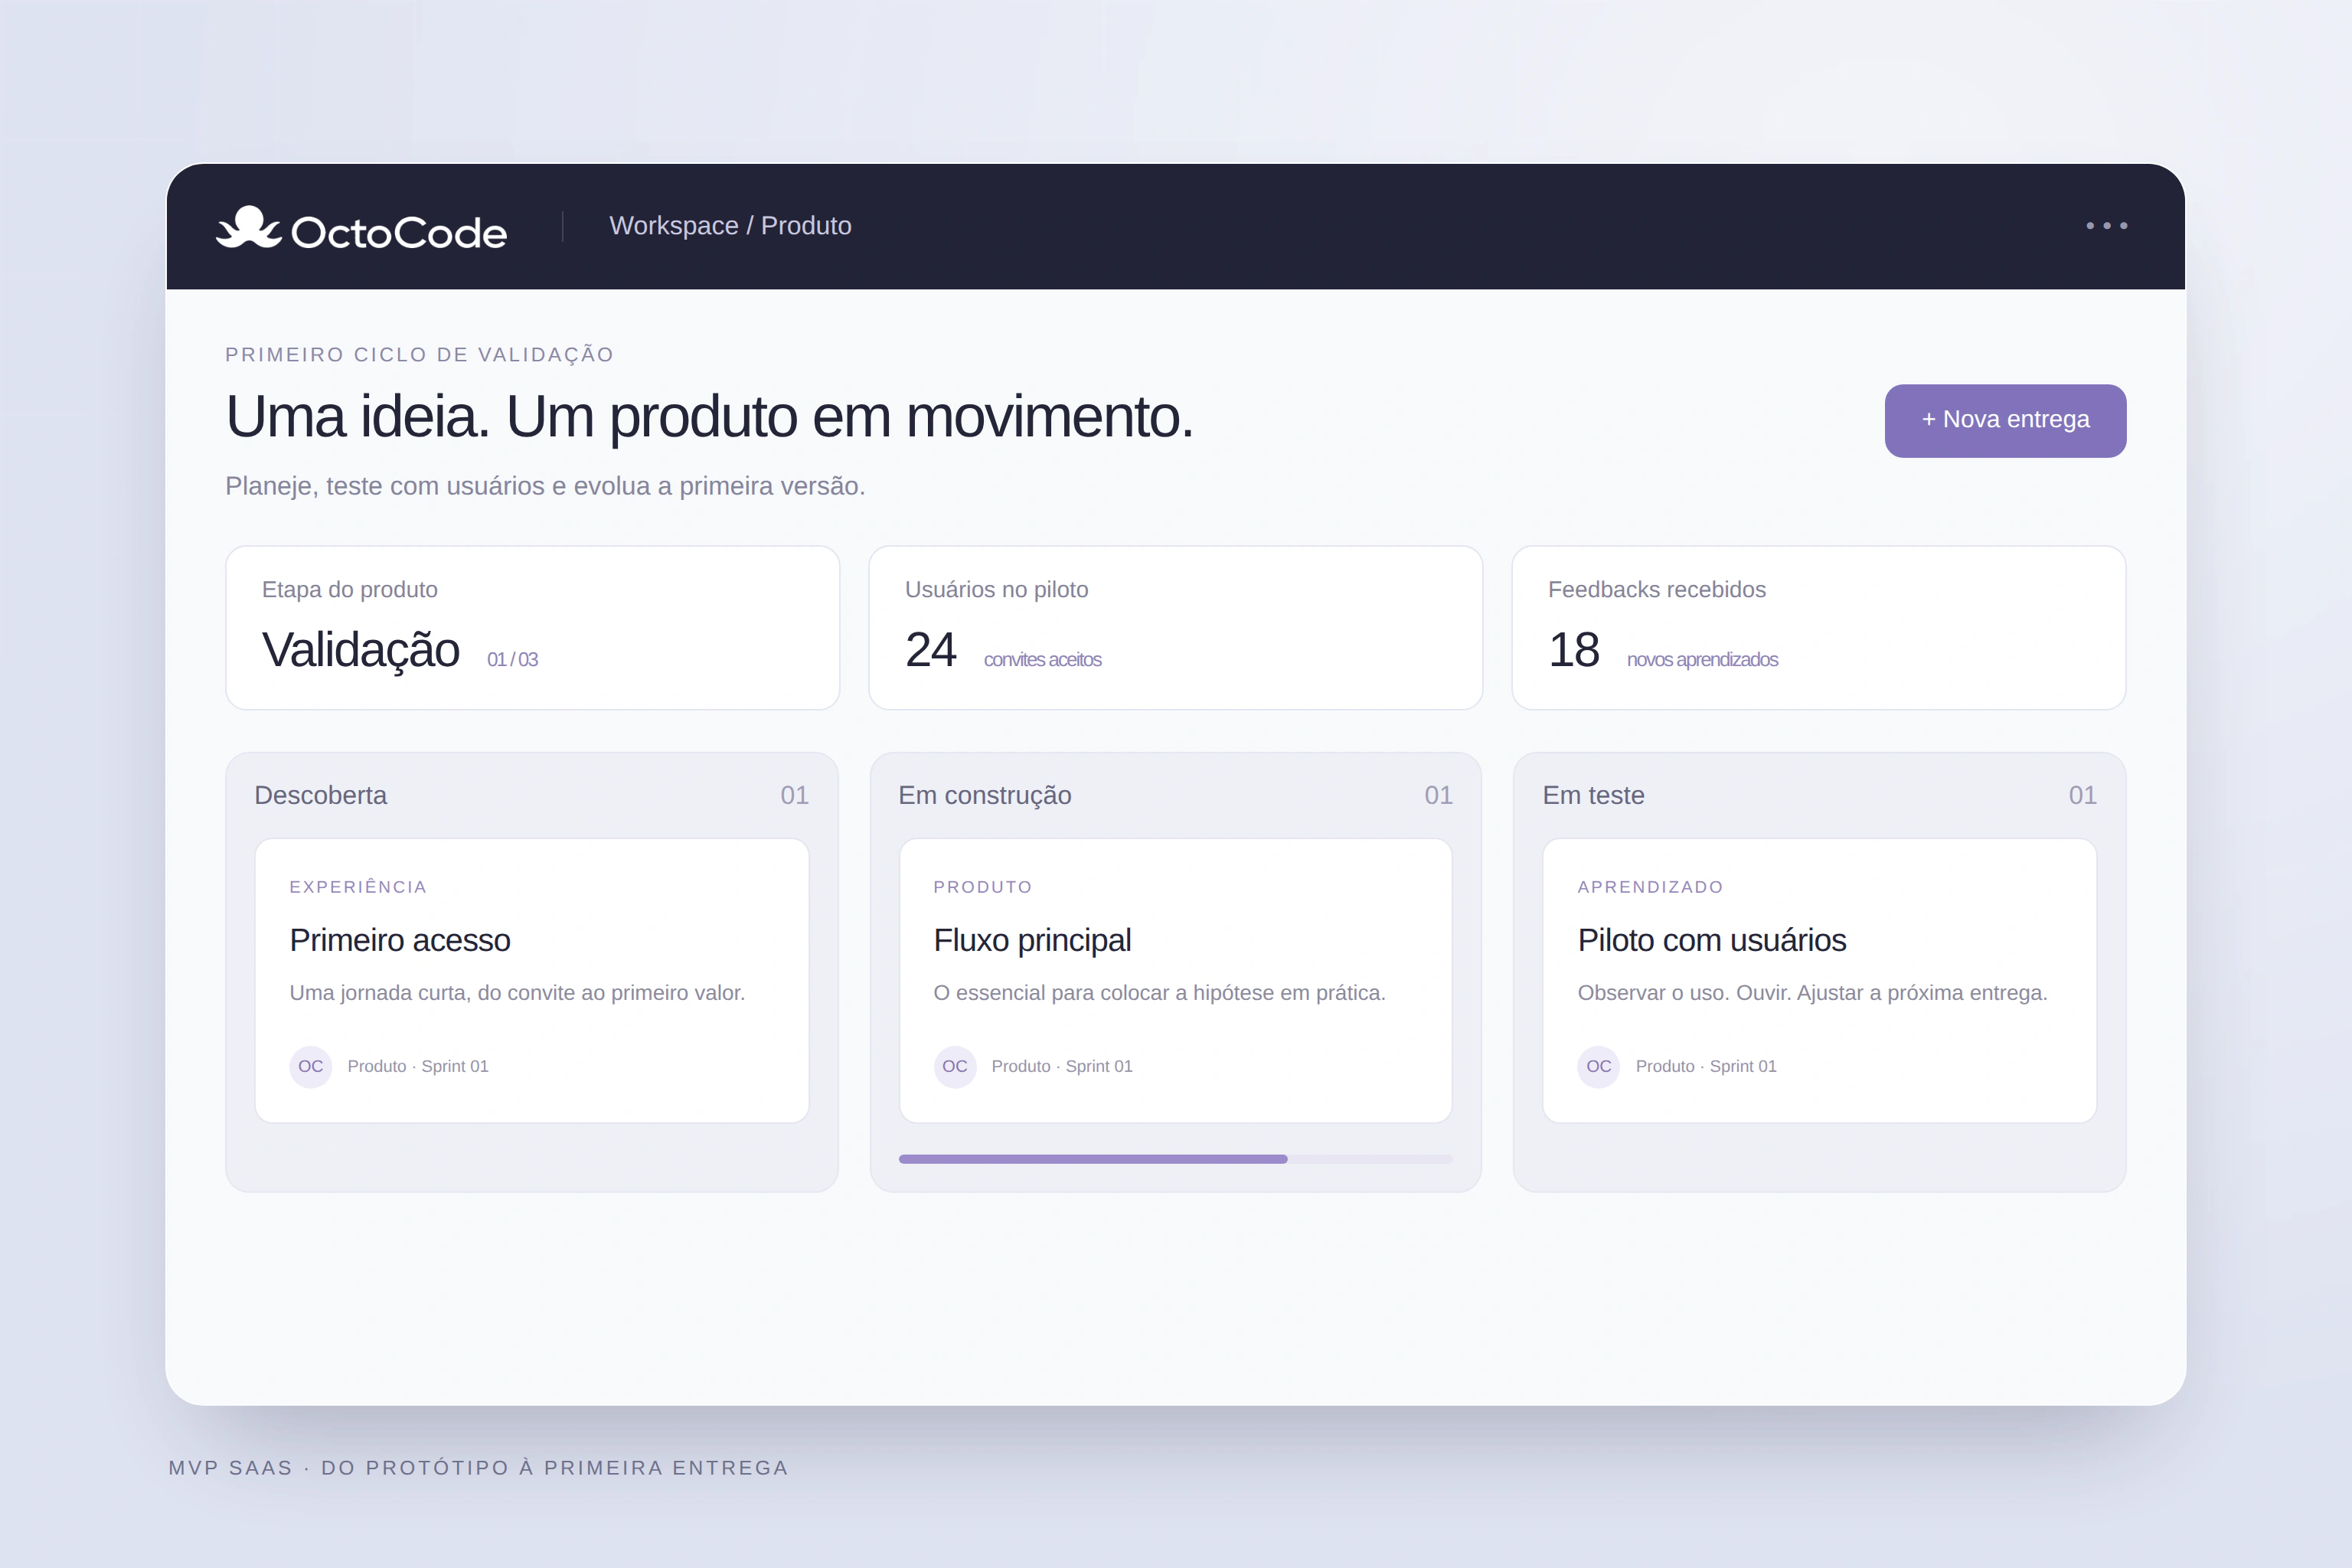
Task: Click the APRENDIZADO tag label
Action: (1650, 887)
